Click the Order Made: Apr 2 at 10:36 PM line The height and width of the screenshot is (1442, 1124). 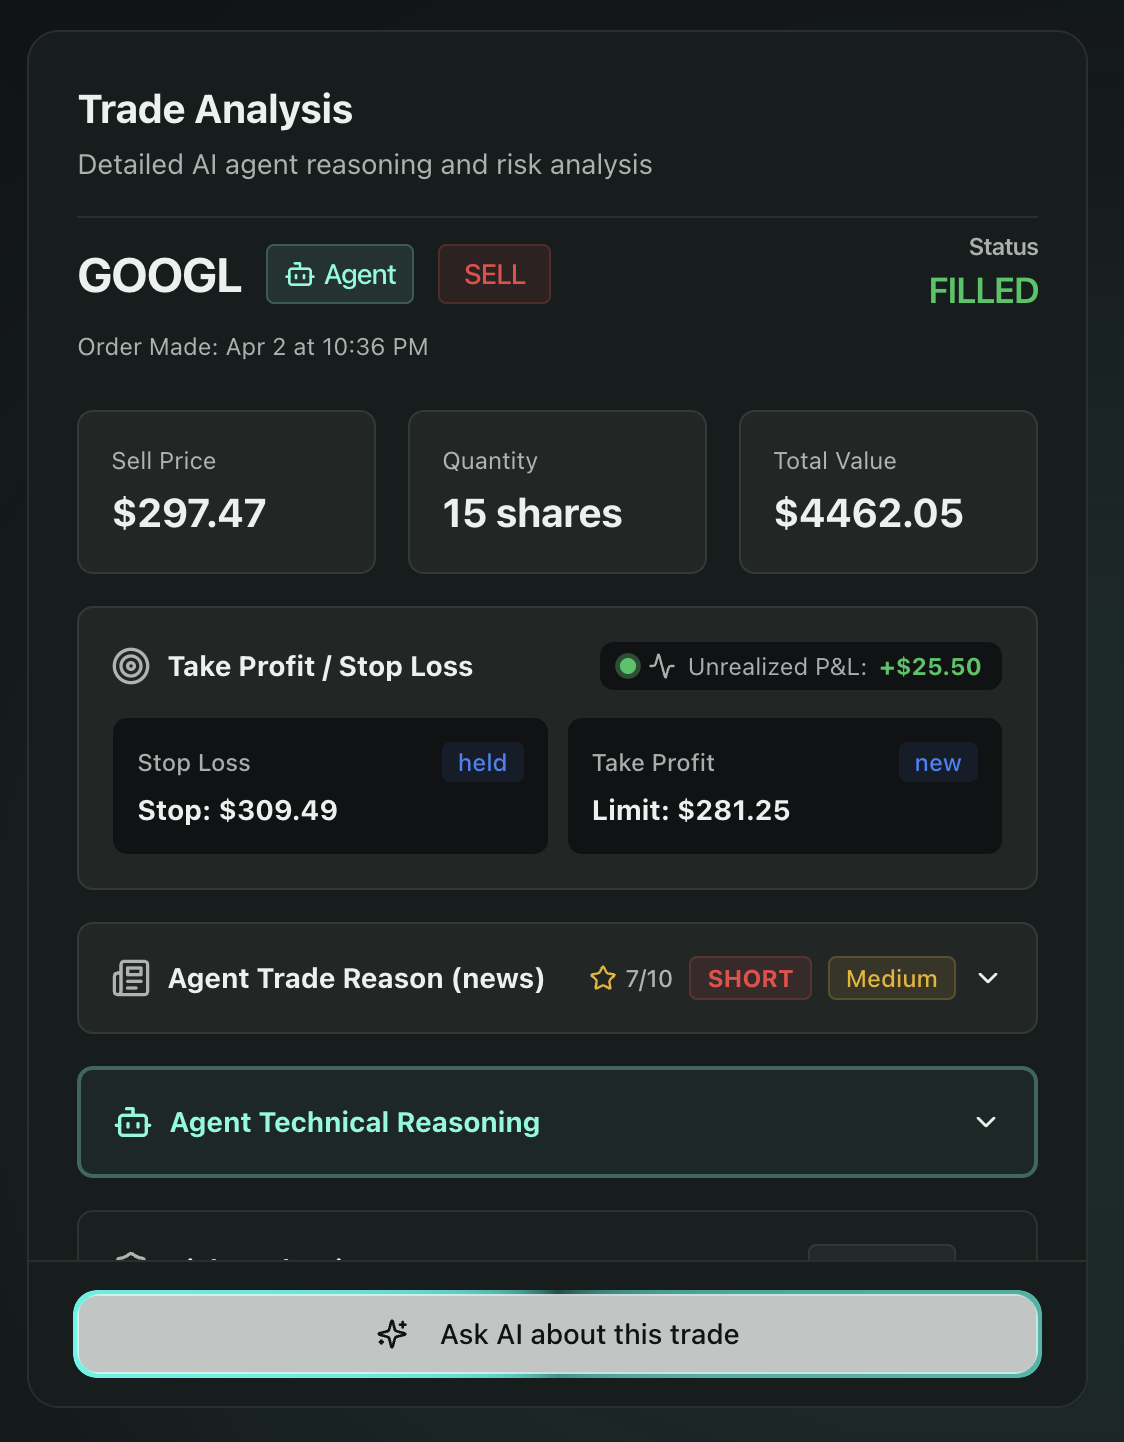(x=253, y=347)
